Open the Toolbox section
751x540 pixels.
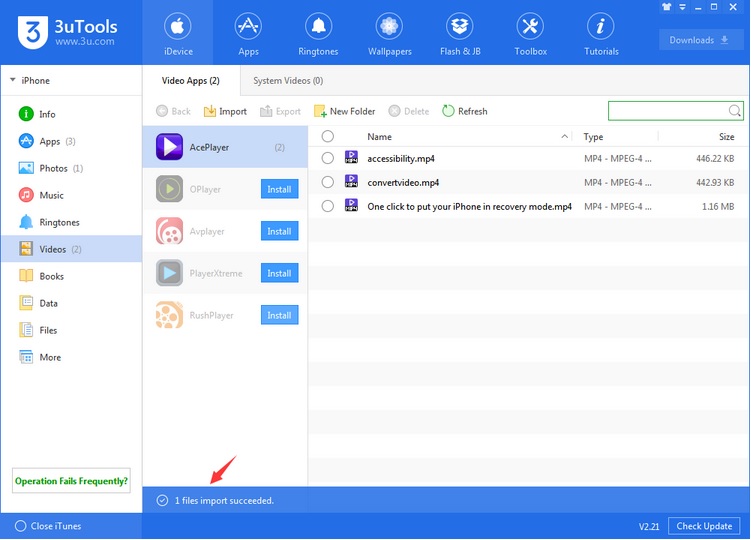click(530, 33)
